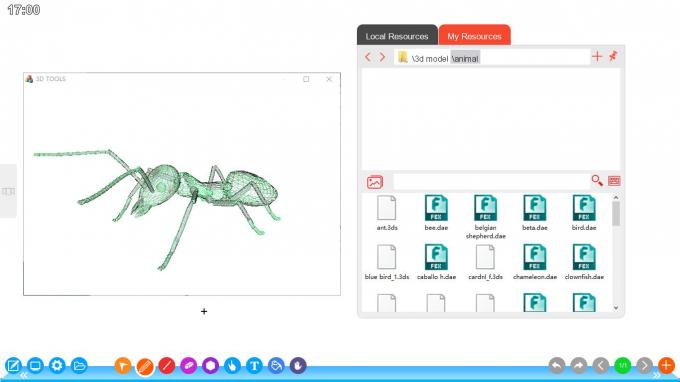Viewport: 680px width, 382px height.
Task: Select the orange arrow selection tool
Action: (123, 366)
